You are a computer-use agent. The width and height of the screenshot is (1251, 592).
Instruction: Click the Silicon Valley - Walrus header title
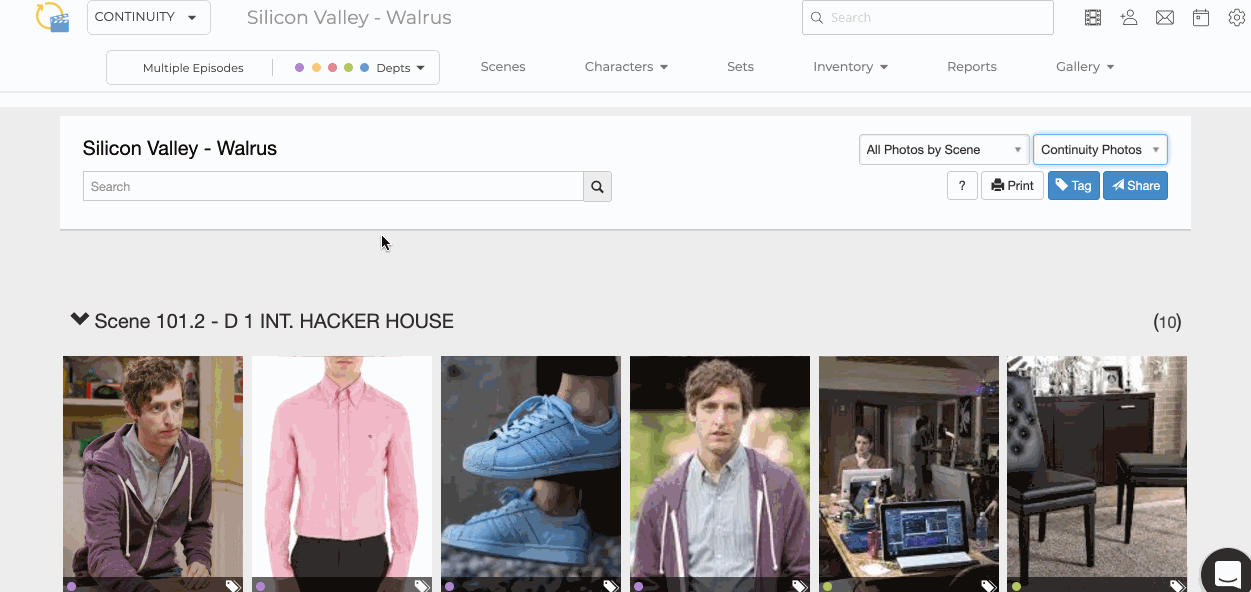(x=349, y=17)
